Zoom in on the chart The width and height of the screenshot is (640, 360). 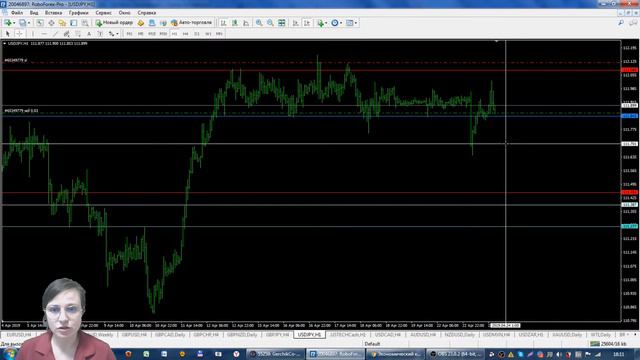coord(259,23)
